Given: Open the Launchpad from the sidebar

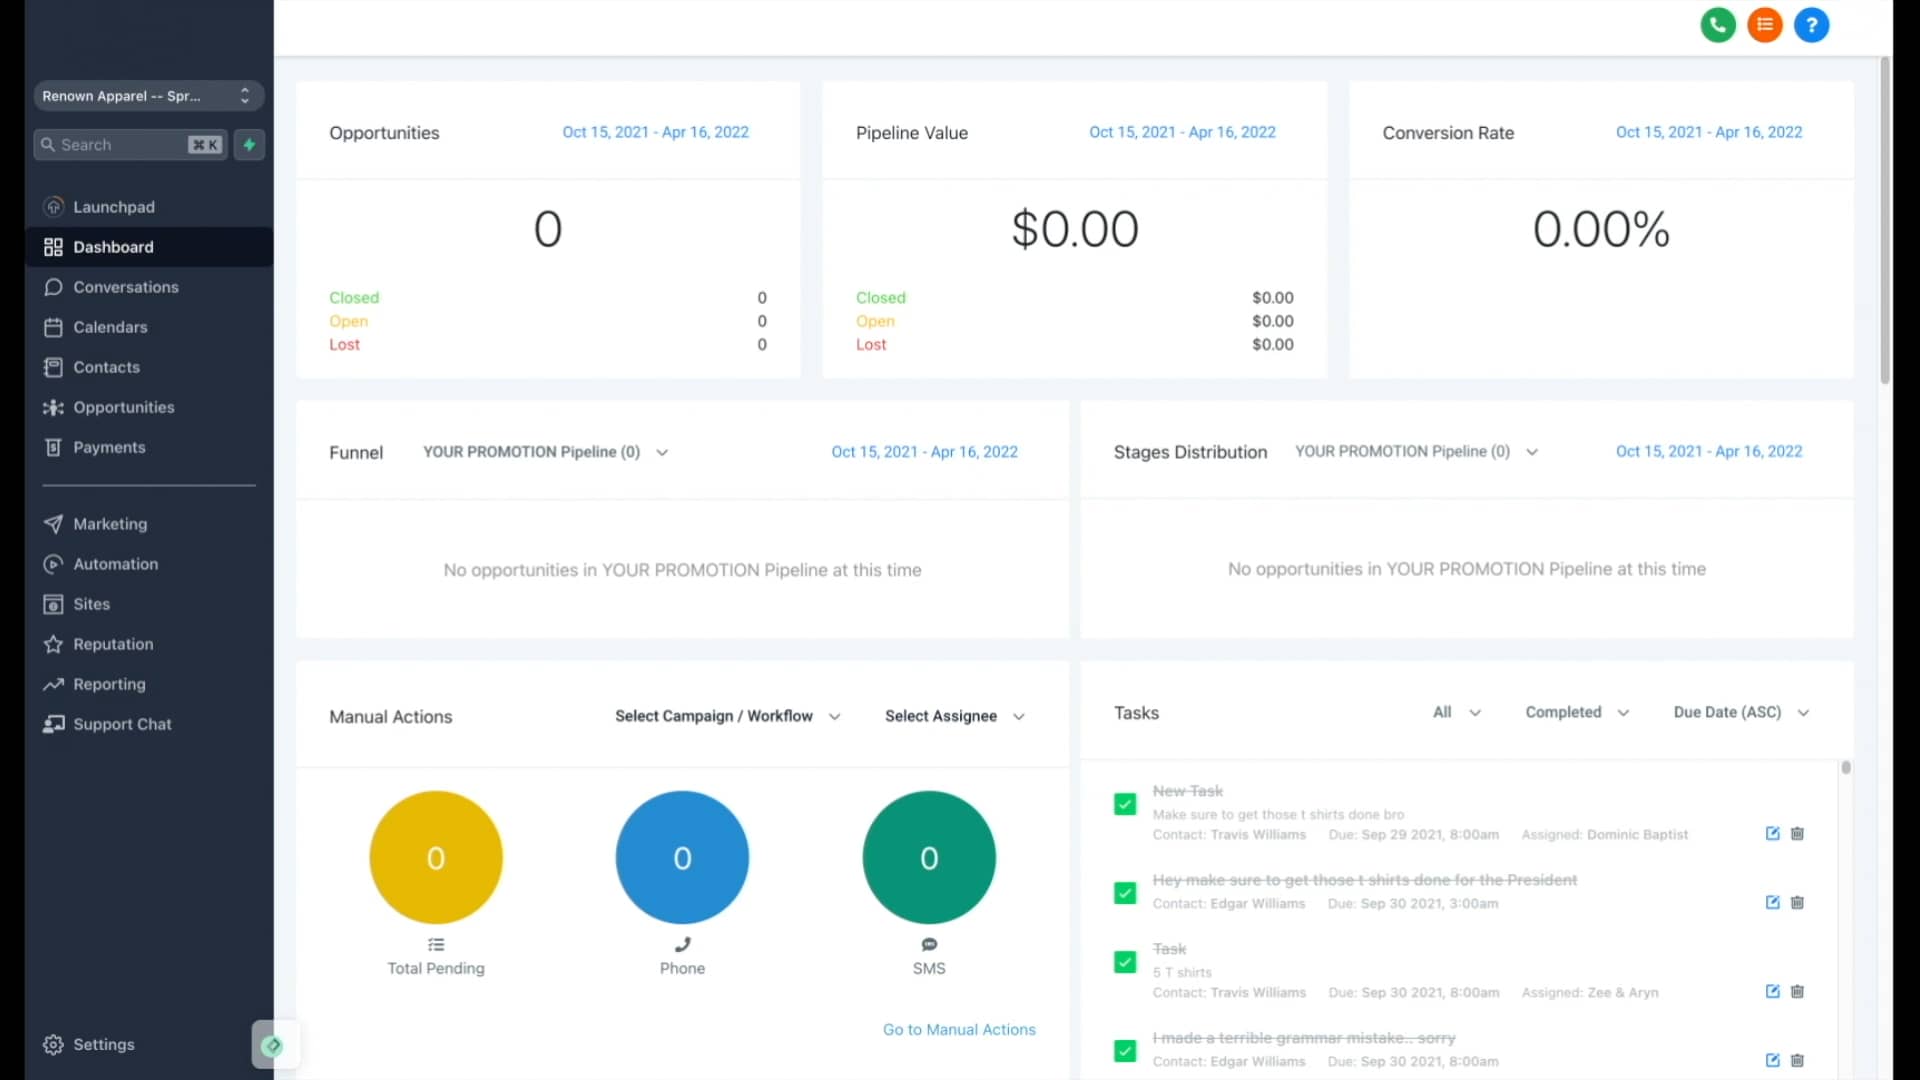Looking at the screenshot, I should tap(113, 207).
